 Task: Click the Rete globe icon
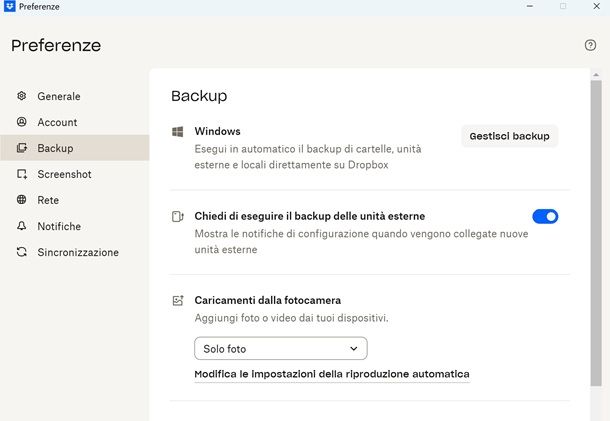(x=22, y=200)
